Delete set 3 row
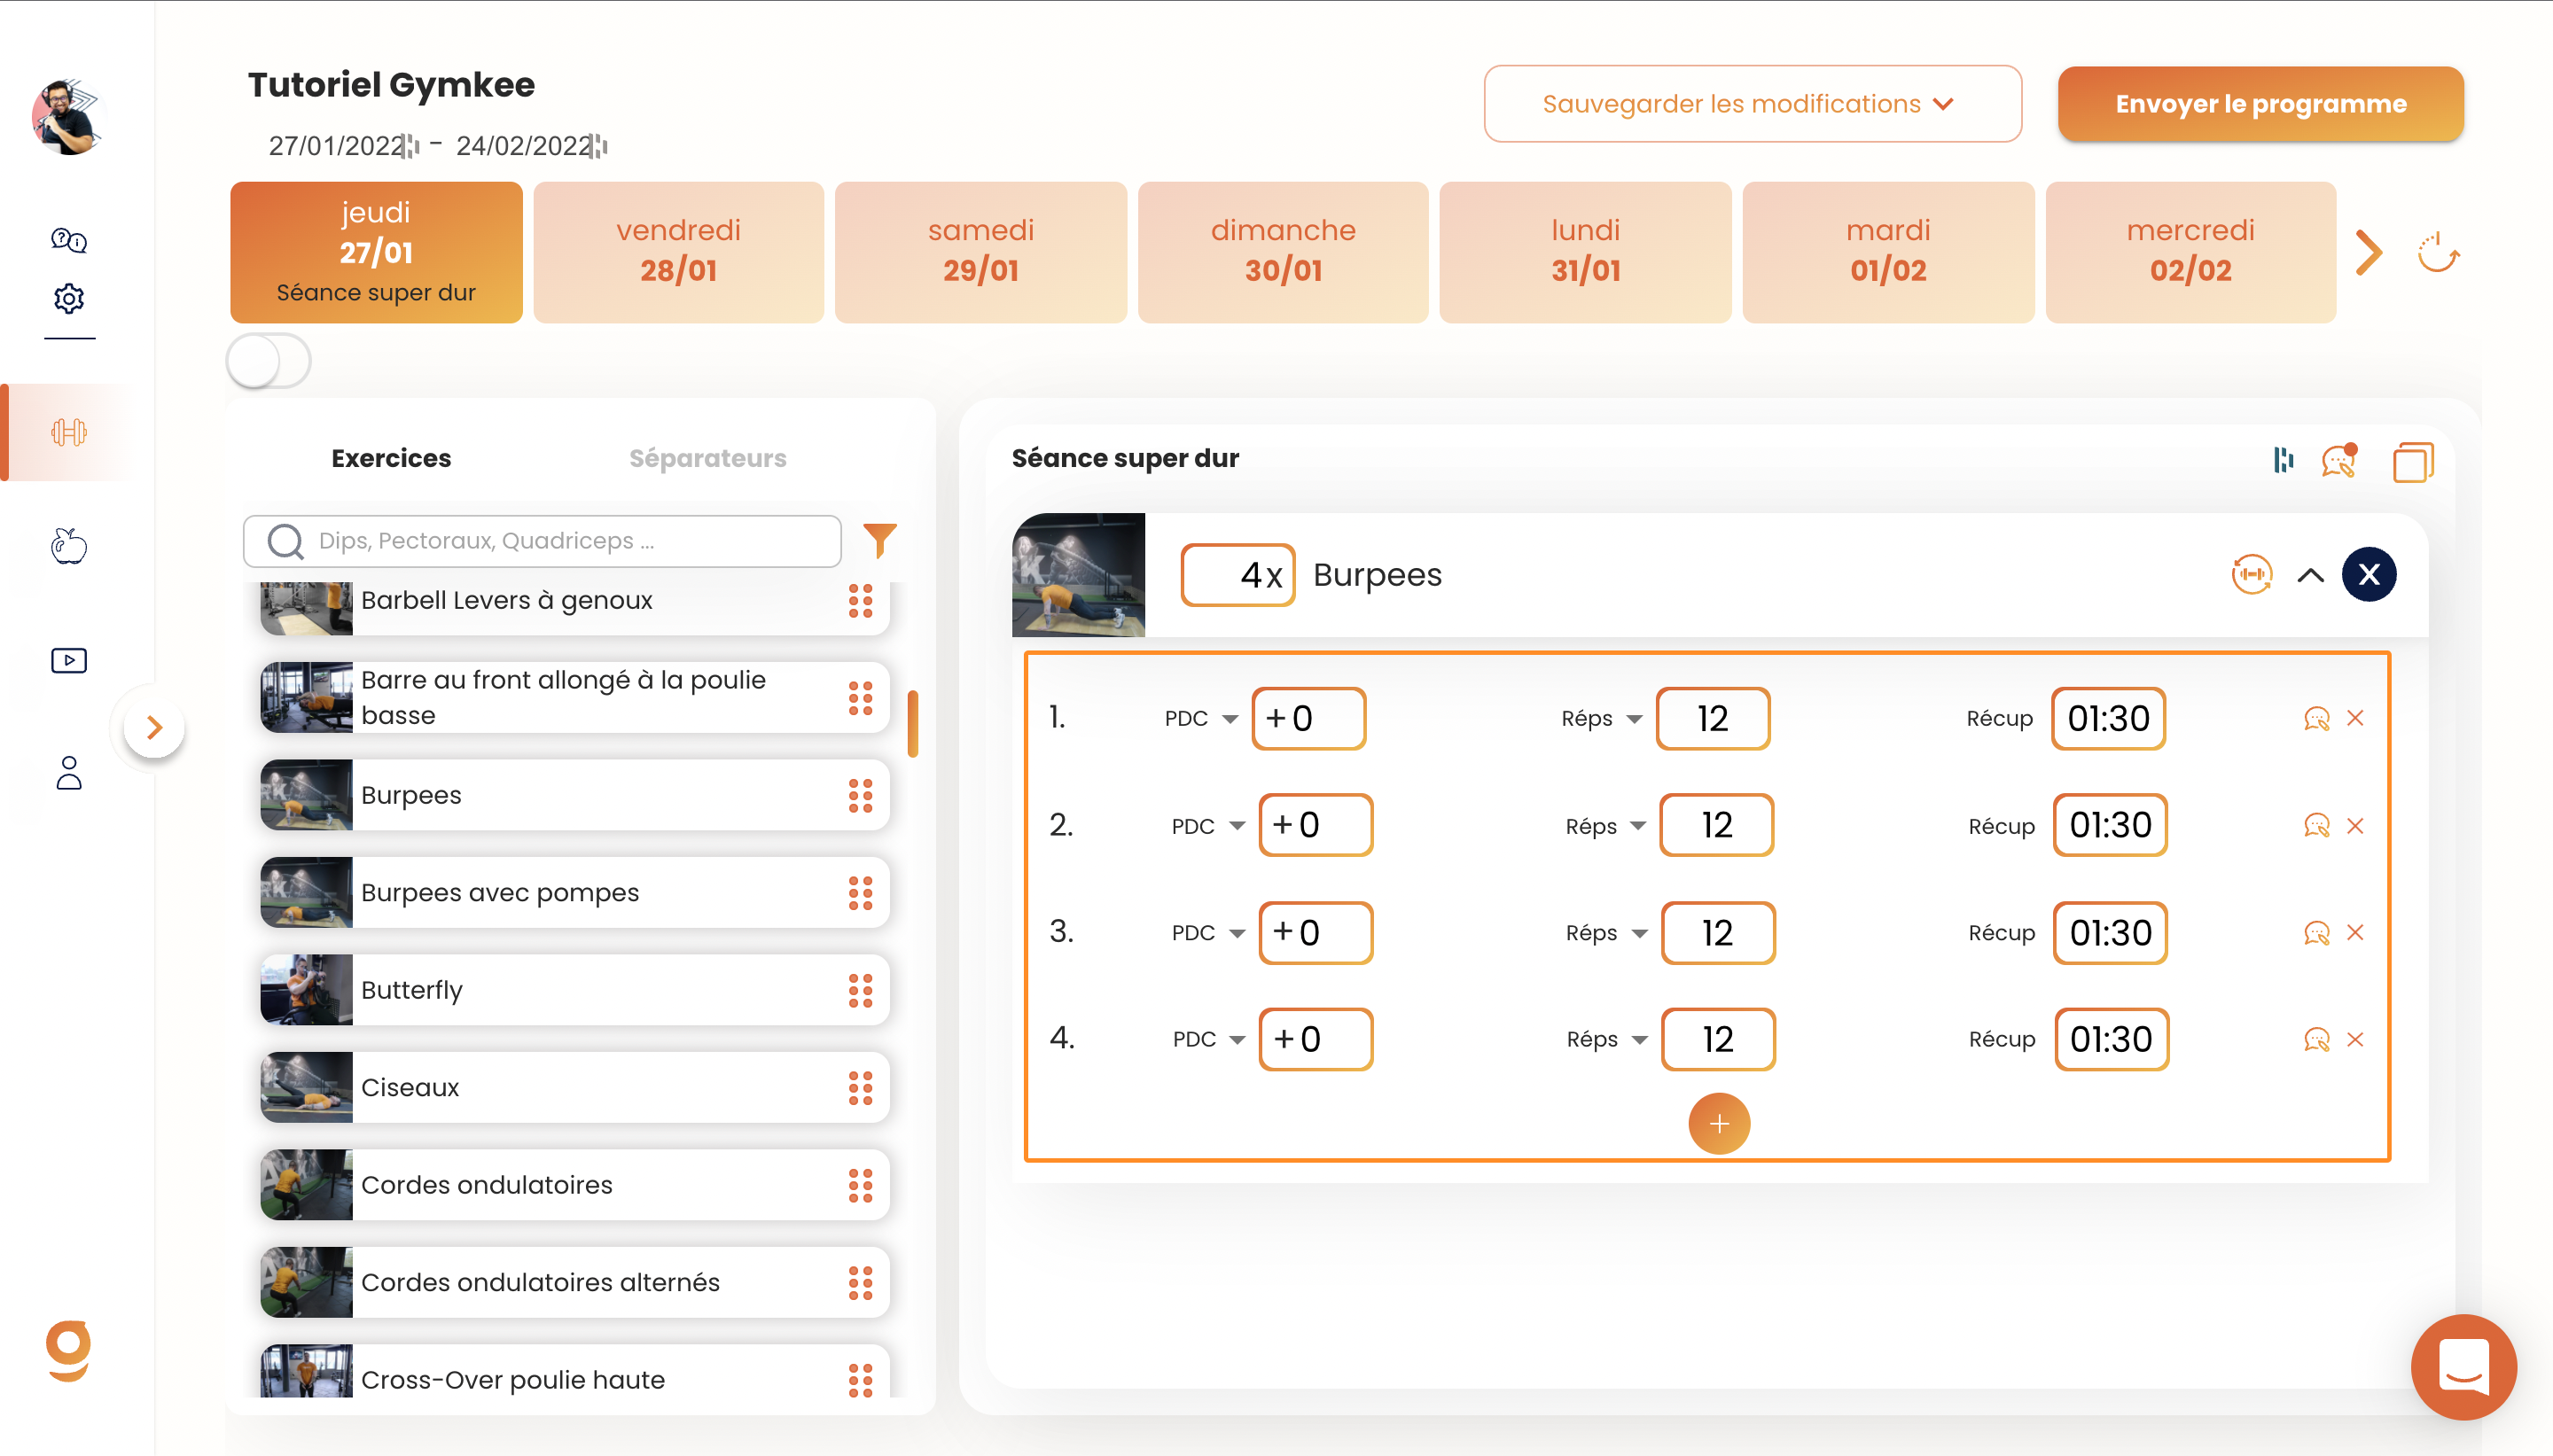This screenshot has width=2553, height=1456. coord(2355,932)
